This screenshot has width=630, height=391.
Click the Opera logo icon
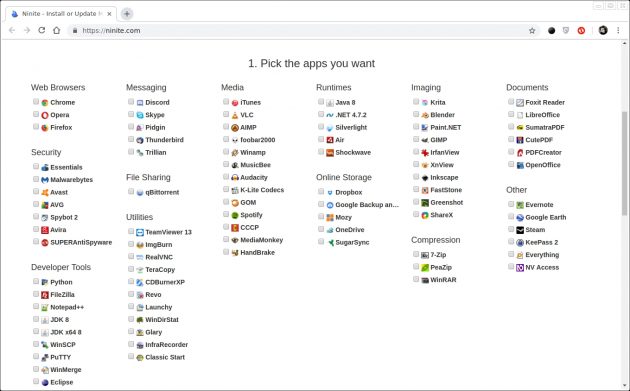[x=45, y=115]
